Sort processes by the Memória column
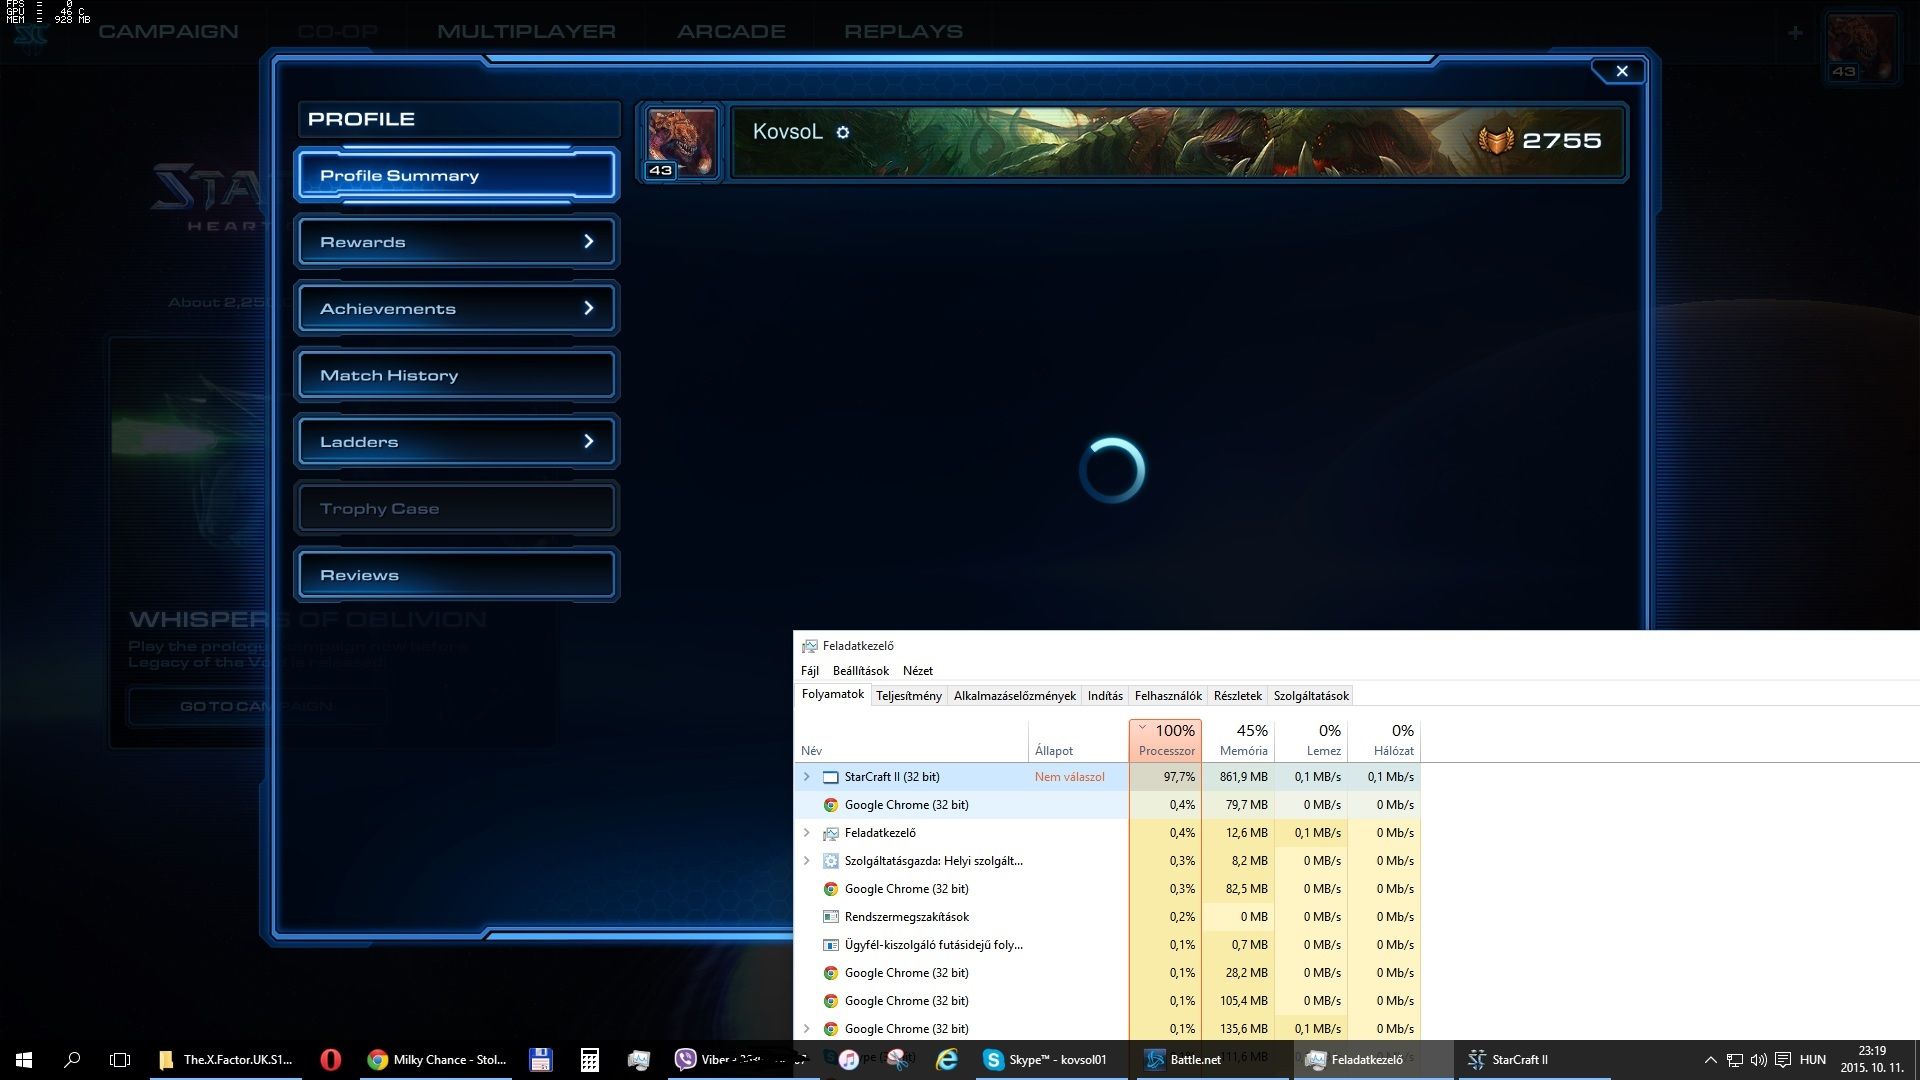The height and width of the screenshot is (1080, 1920). click(x=1242, y=740)
